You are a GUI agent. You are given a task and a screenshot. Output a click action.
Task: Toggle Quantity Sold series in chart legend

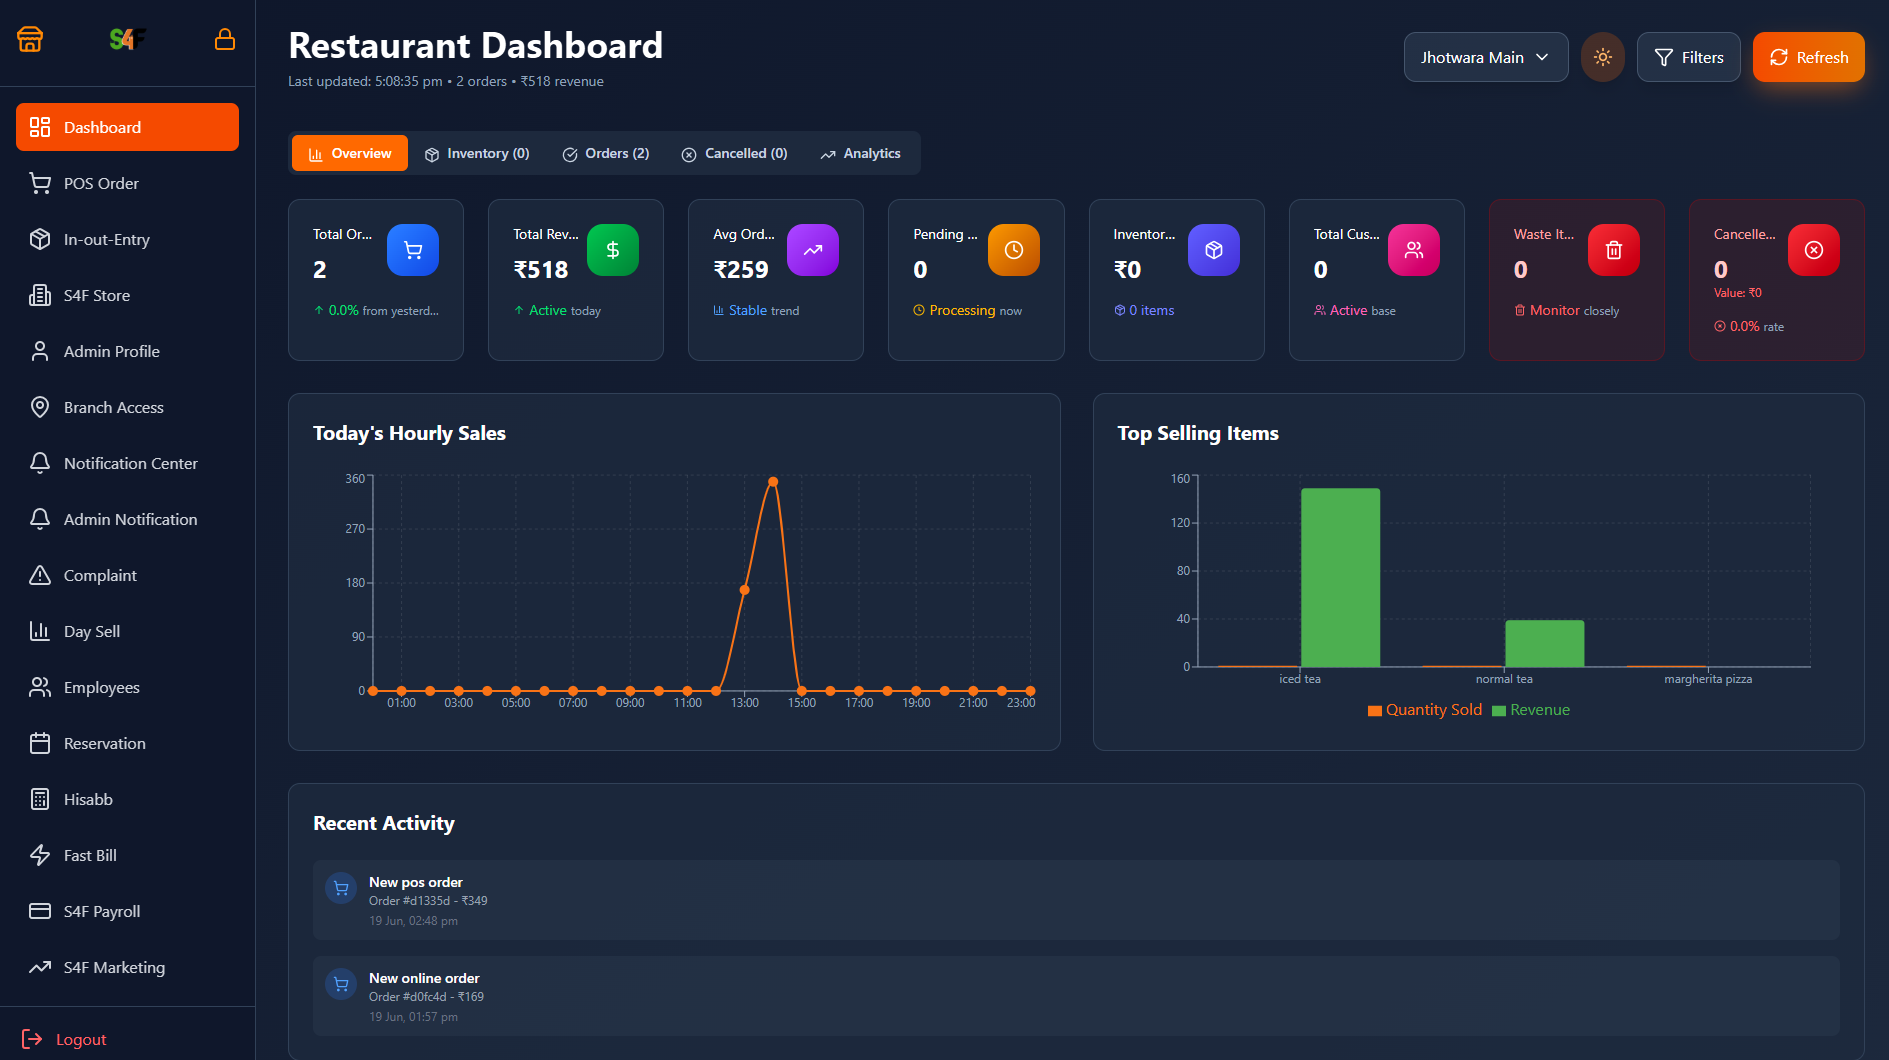(1425, 710)
